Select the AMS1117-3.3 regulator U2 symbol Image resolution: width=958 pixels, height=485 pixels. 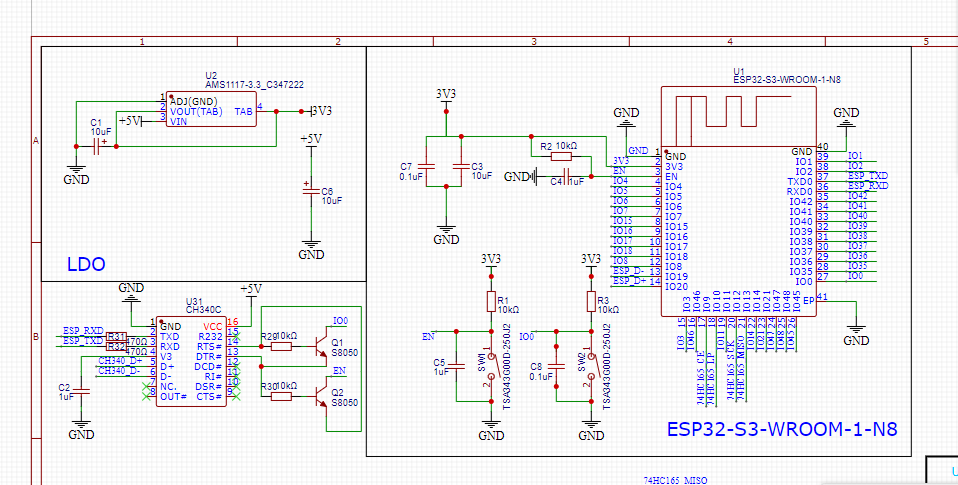tap(211, 110)
